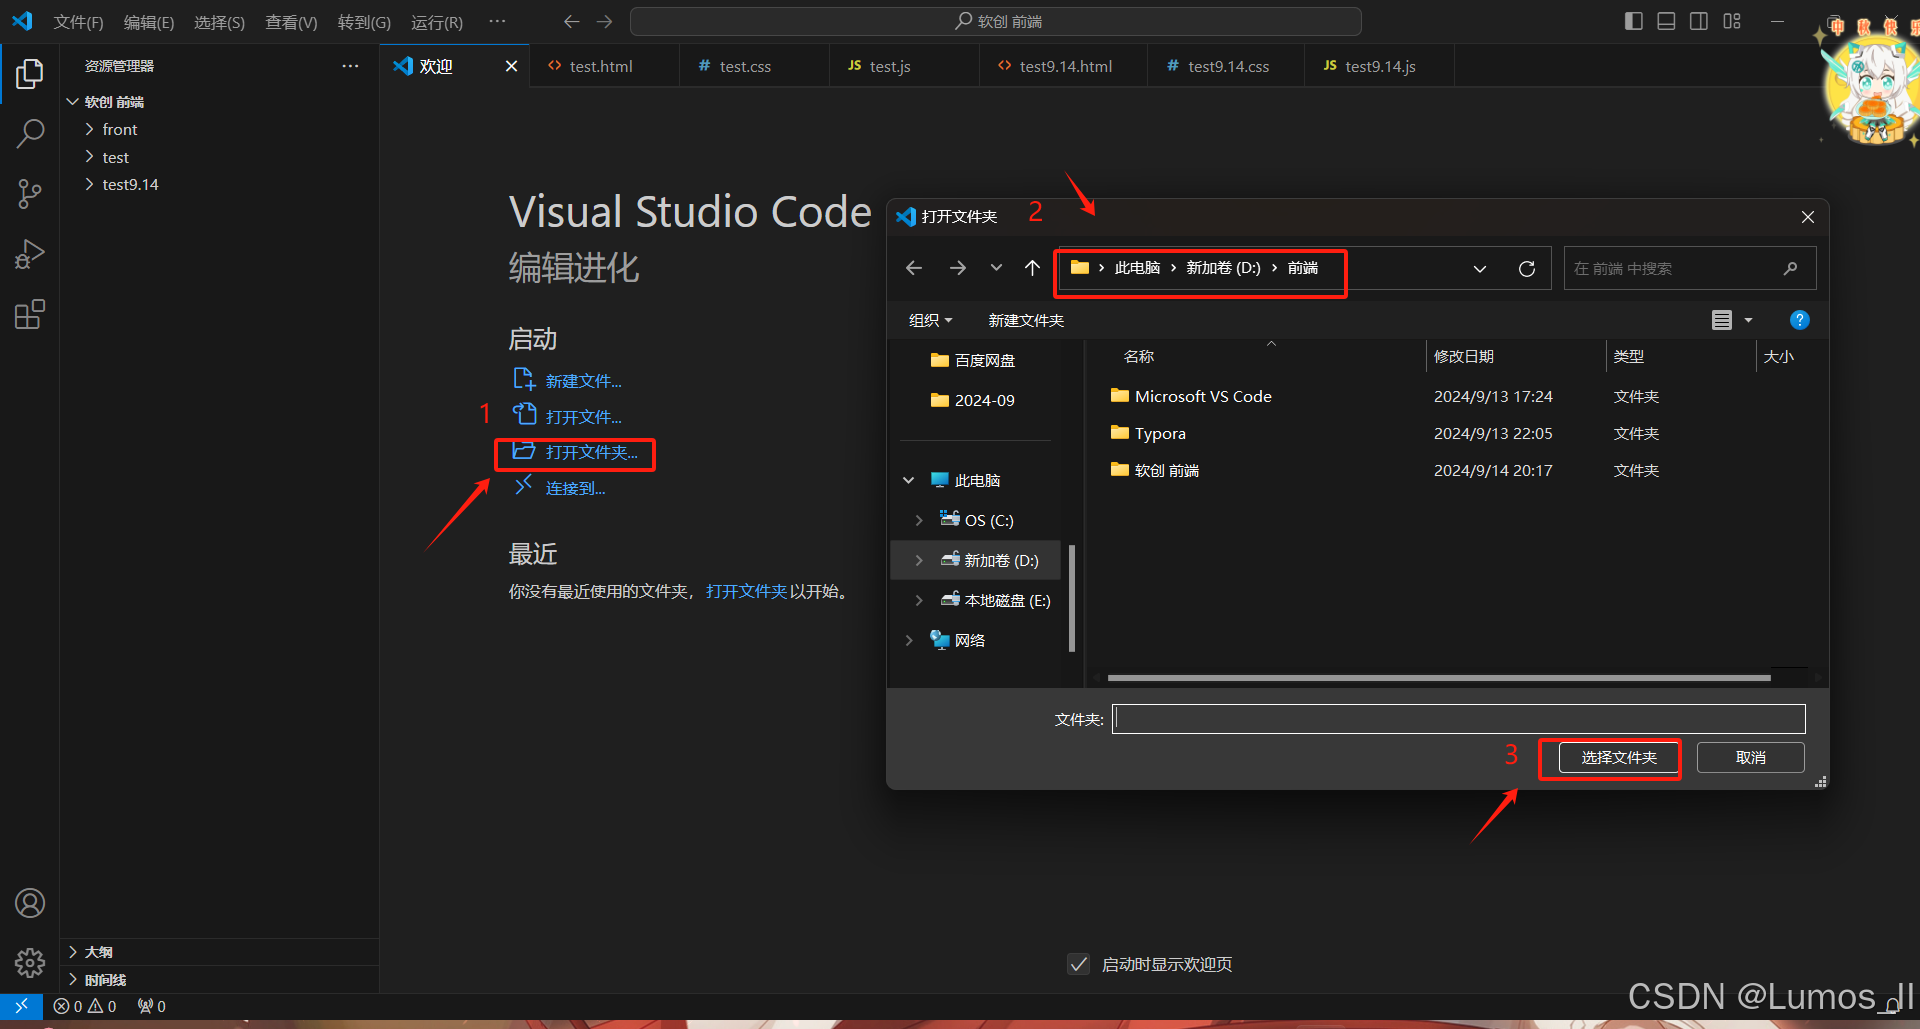This screenshot has height=1029, width=1920.
Task: Show errors and warnings in status bar
Action: pyautogui.click(x=85, y=1006)
